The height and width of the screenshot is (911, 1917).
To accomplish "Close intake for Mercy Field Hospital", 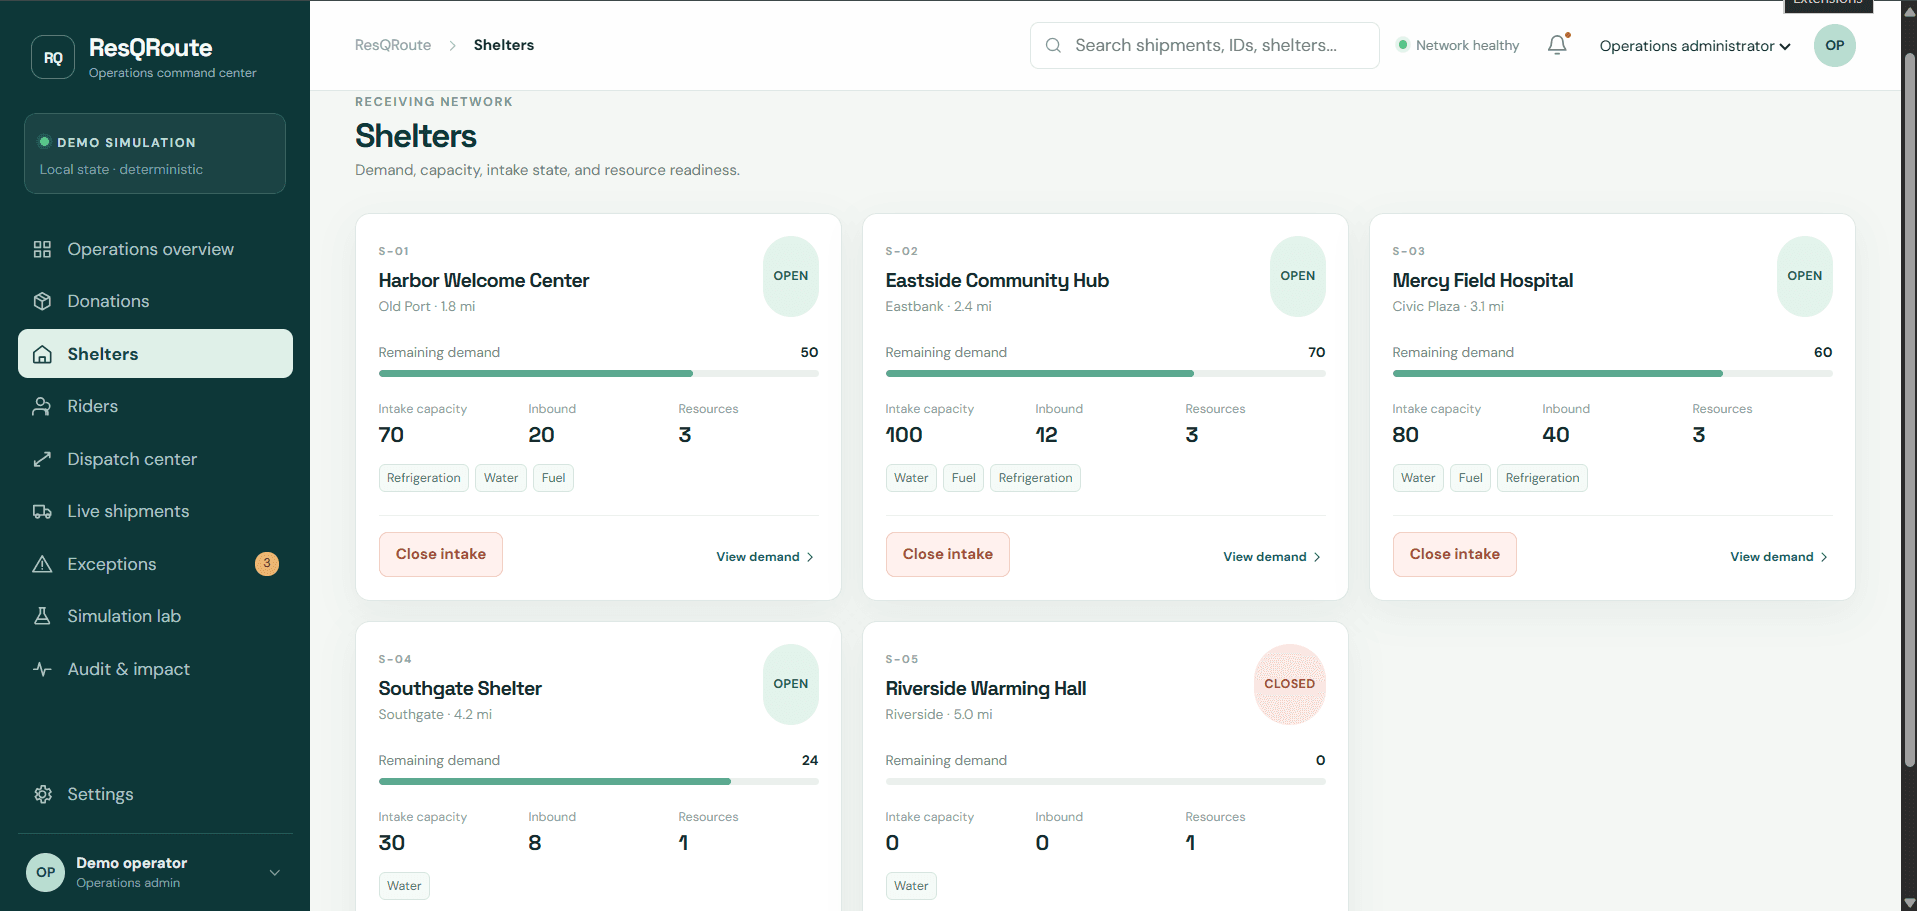I will (x=1455, y=554).
